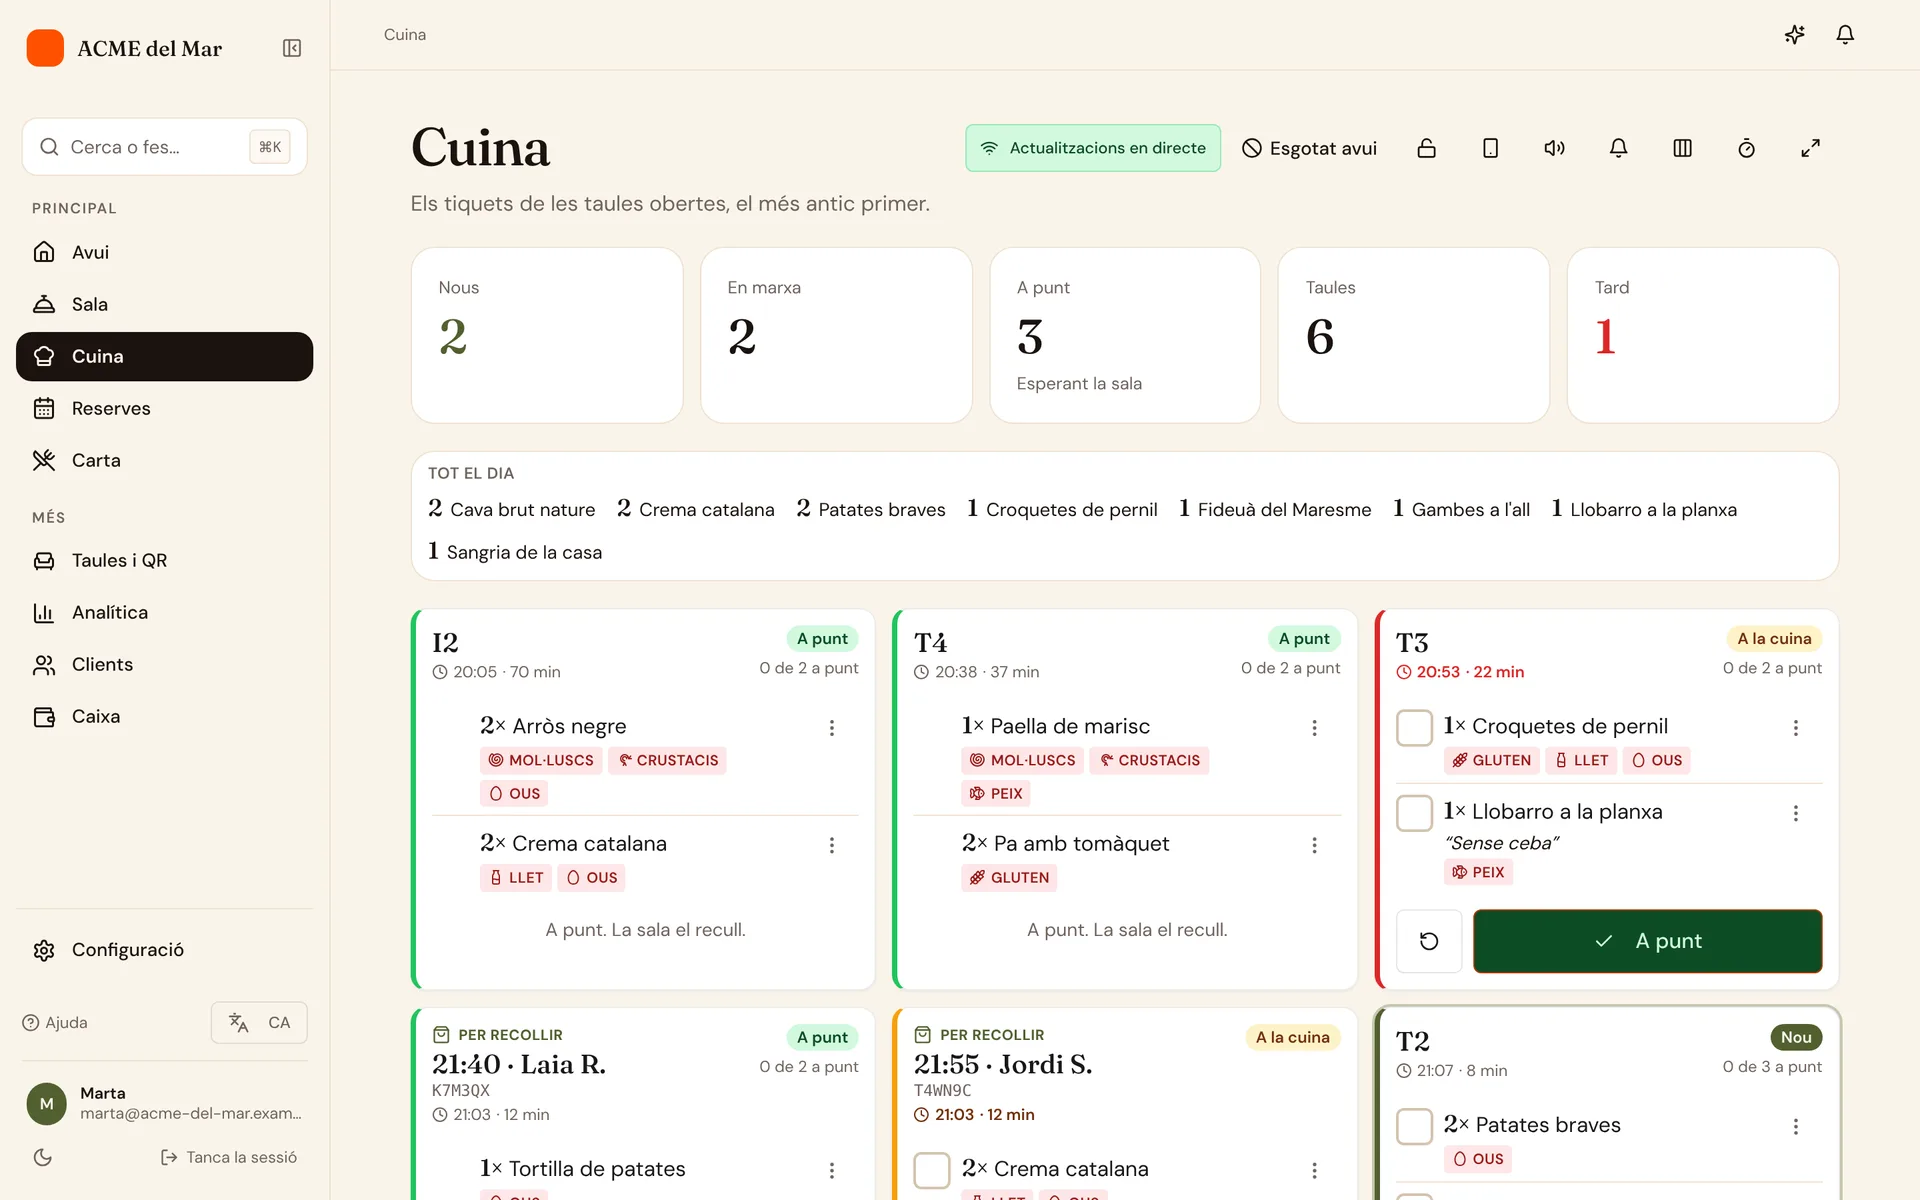Check the Croquetes de pernil checkbox
The height and width of the screenshot is (1200, 1920).
click(x=1414, y=727)
